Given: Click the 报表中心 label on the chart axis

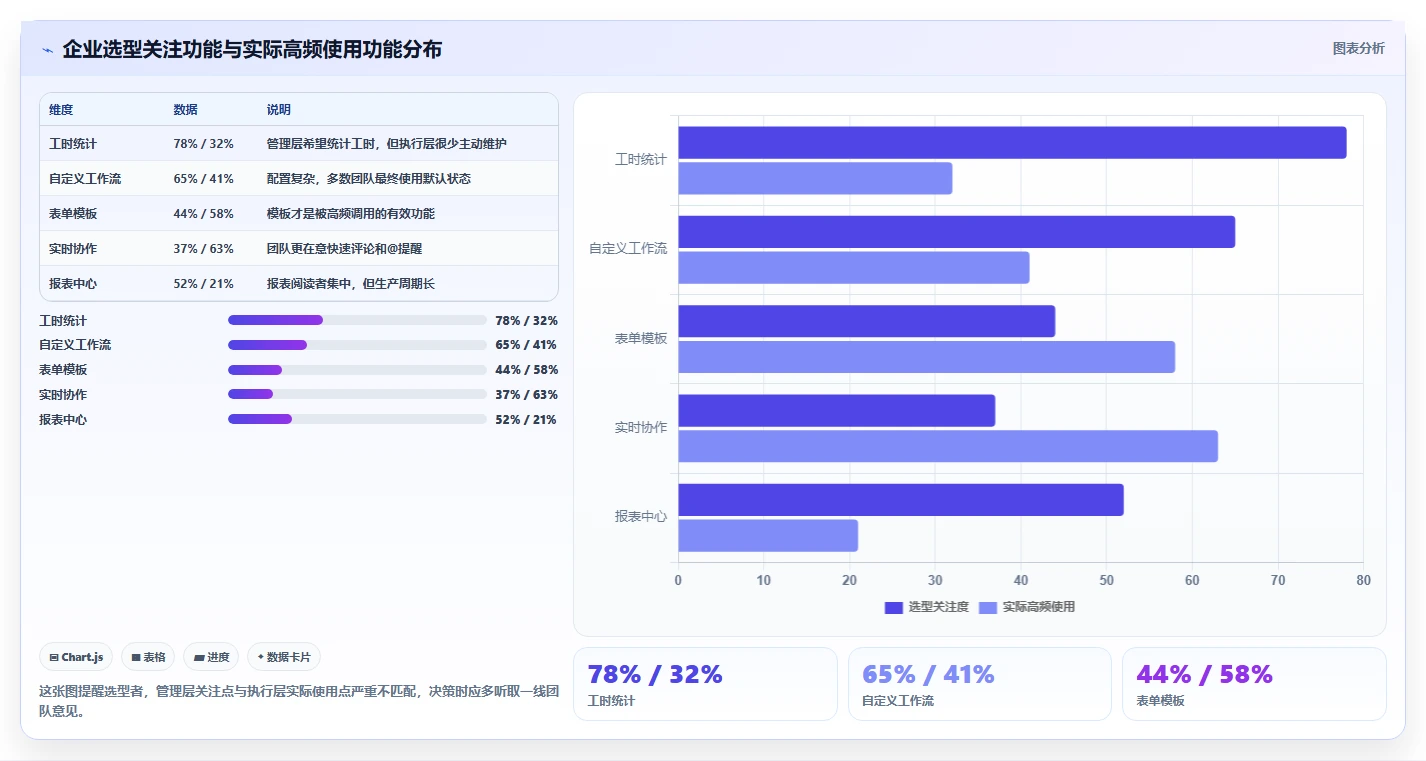Looking at the screenshot, I should (x=640, y=517).
